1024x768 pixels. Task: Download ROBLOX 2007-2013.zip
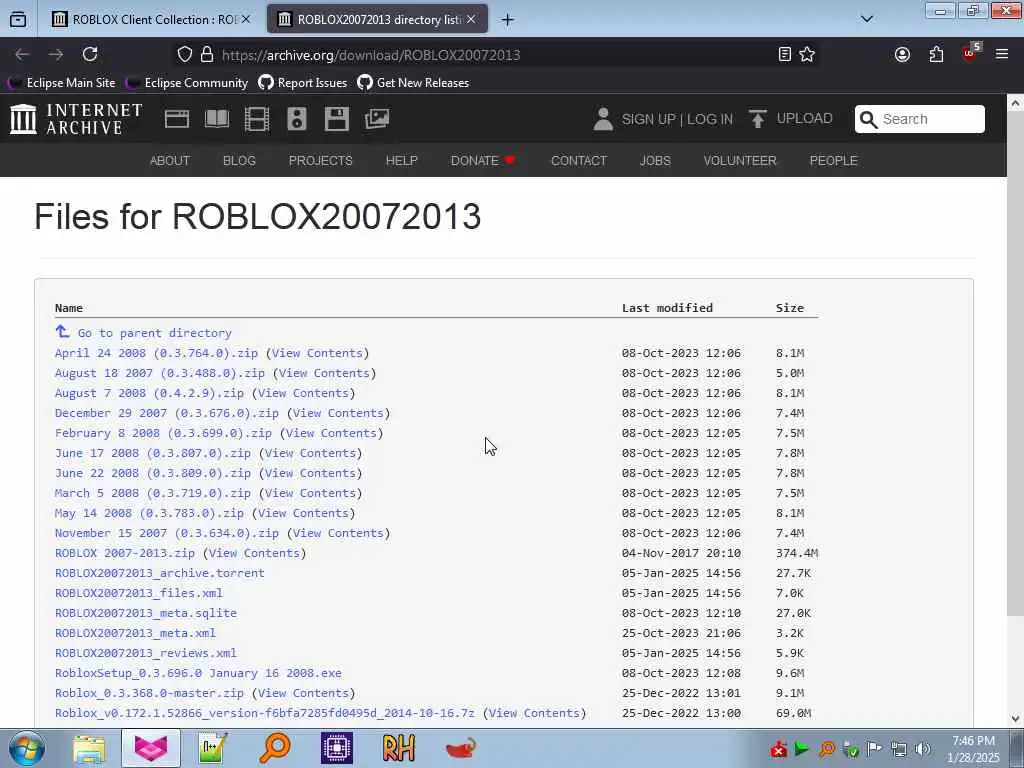click(125, 553)
